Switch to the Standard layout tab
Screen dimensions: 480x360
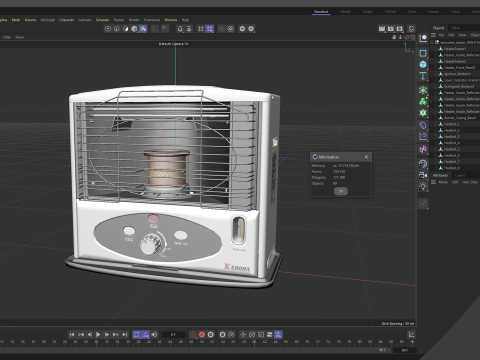point(321,12)
